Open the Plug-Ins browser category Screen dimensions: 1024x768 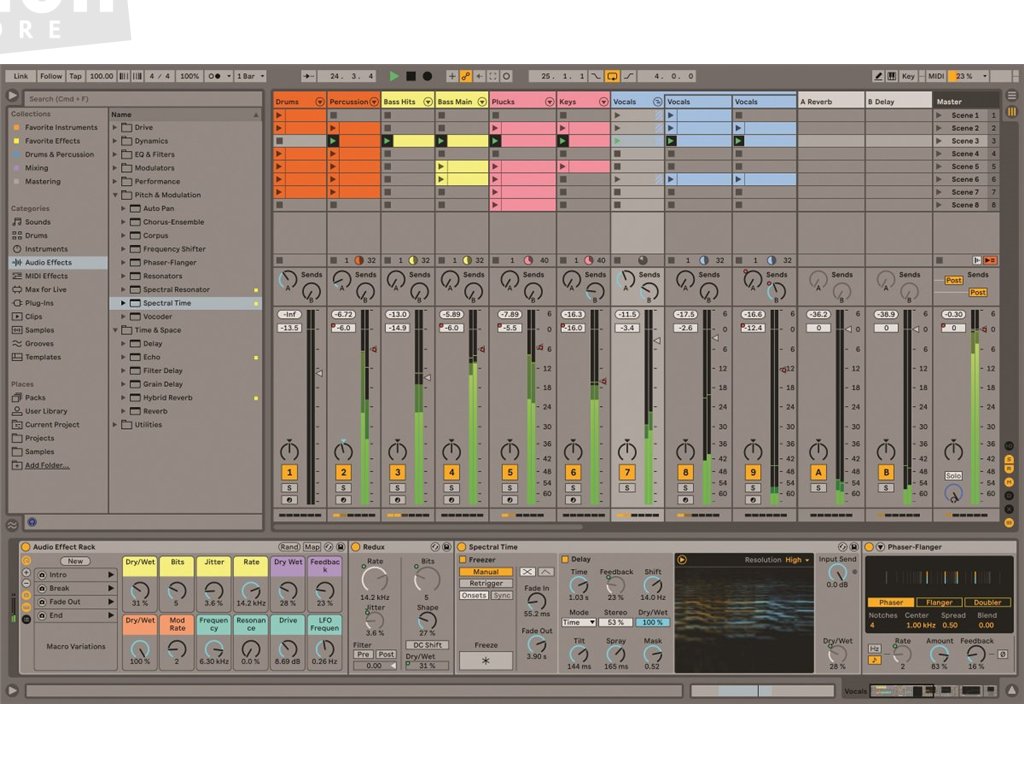click(x=40, y=303)
